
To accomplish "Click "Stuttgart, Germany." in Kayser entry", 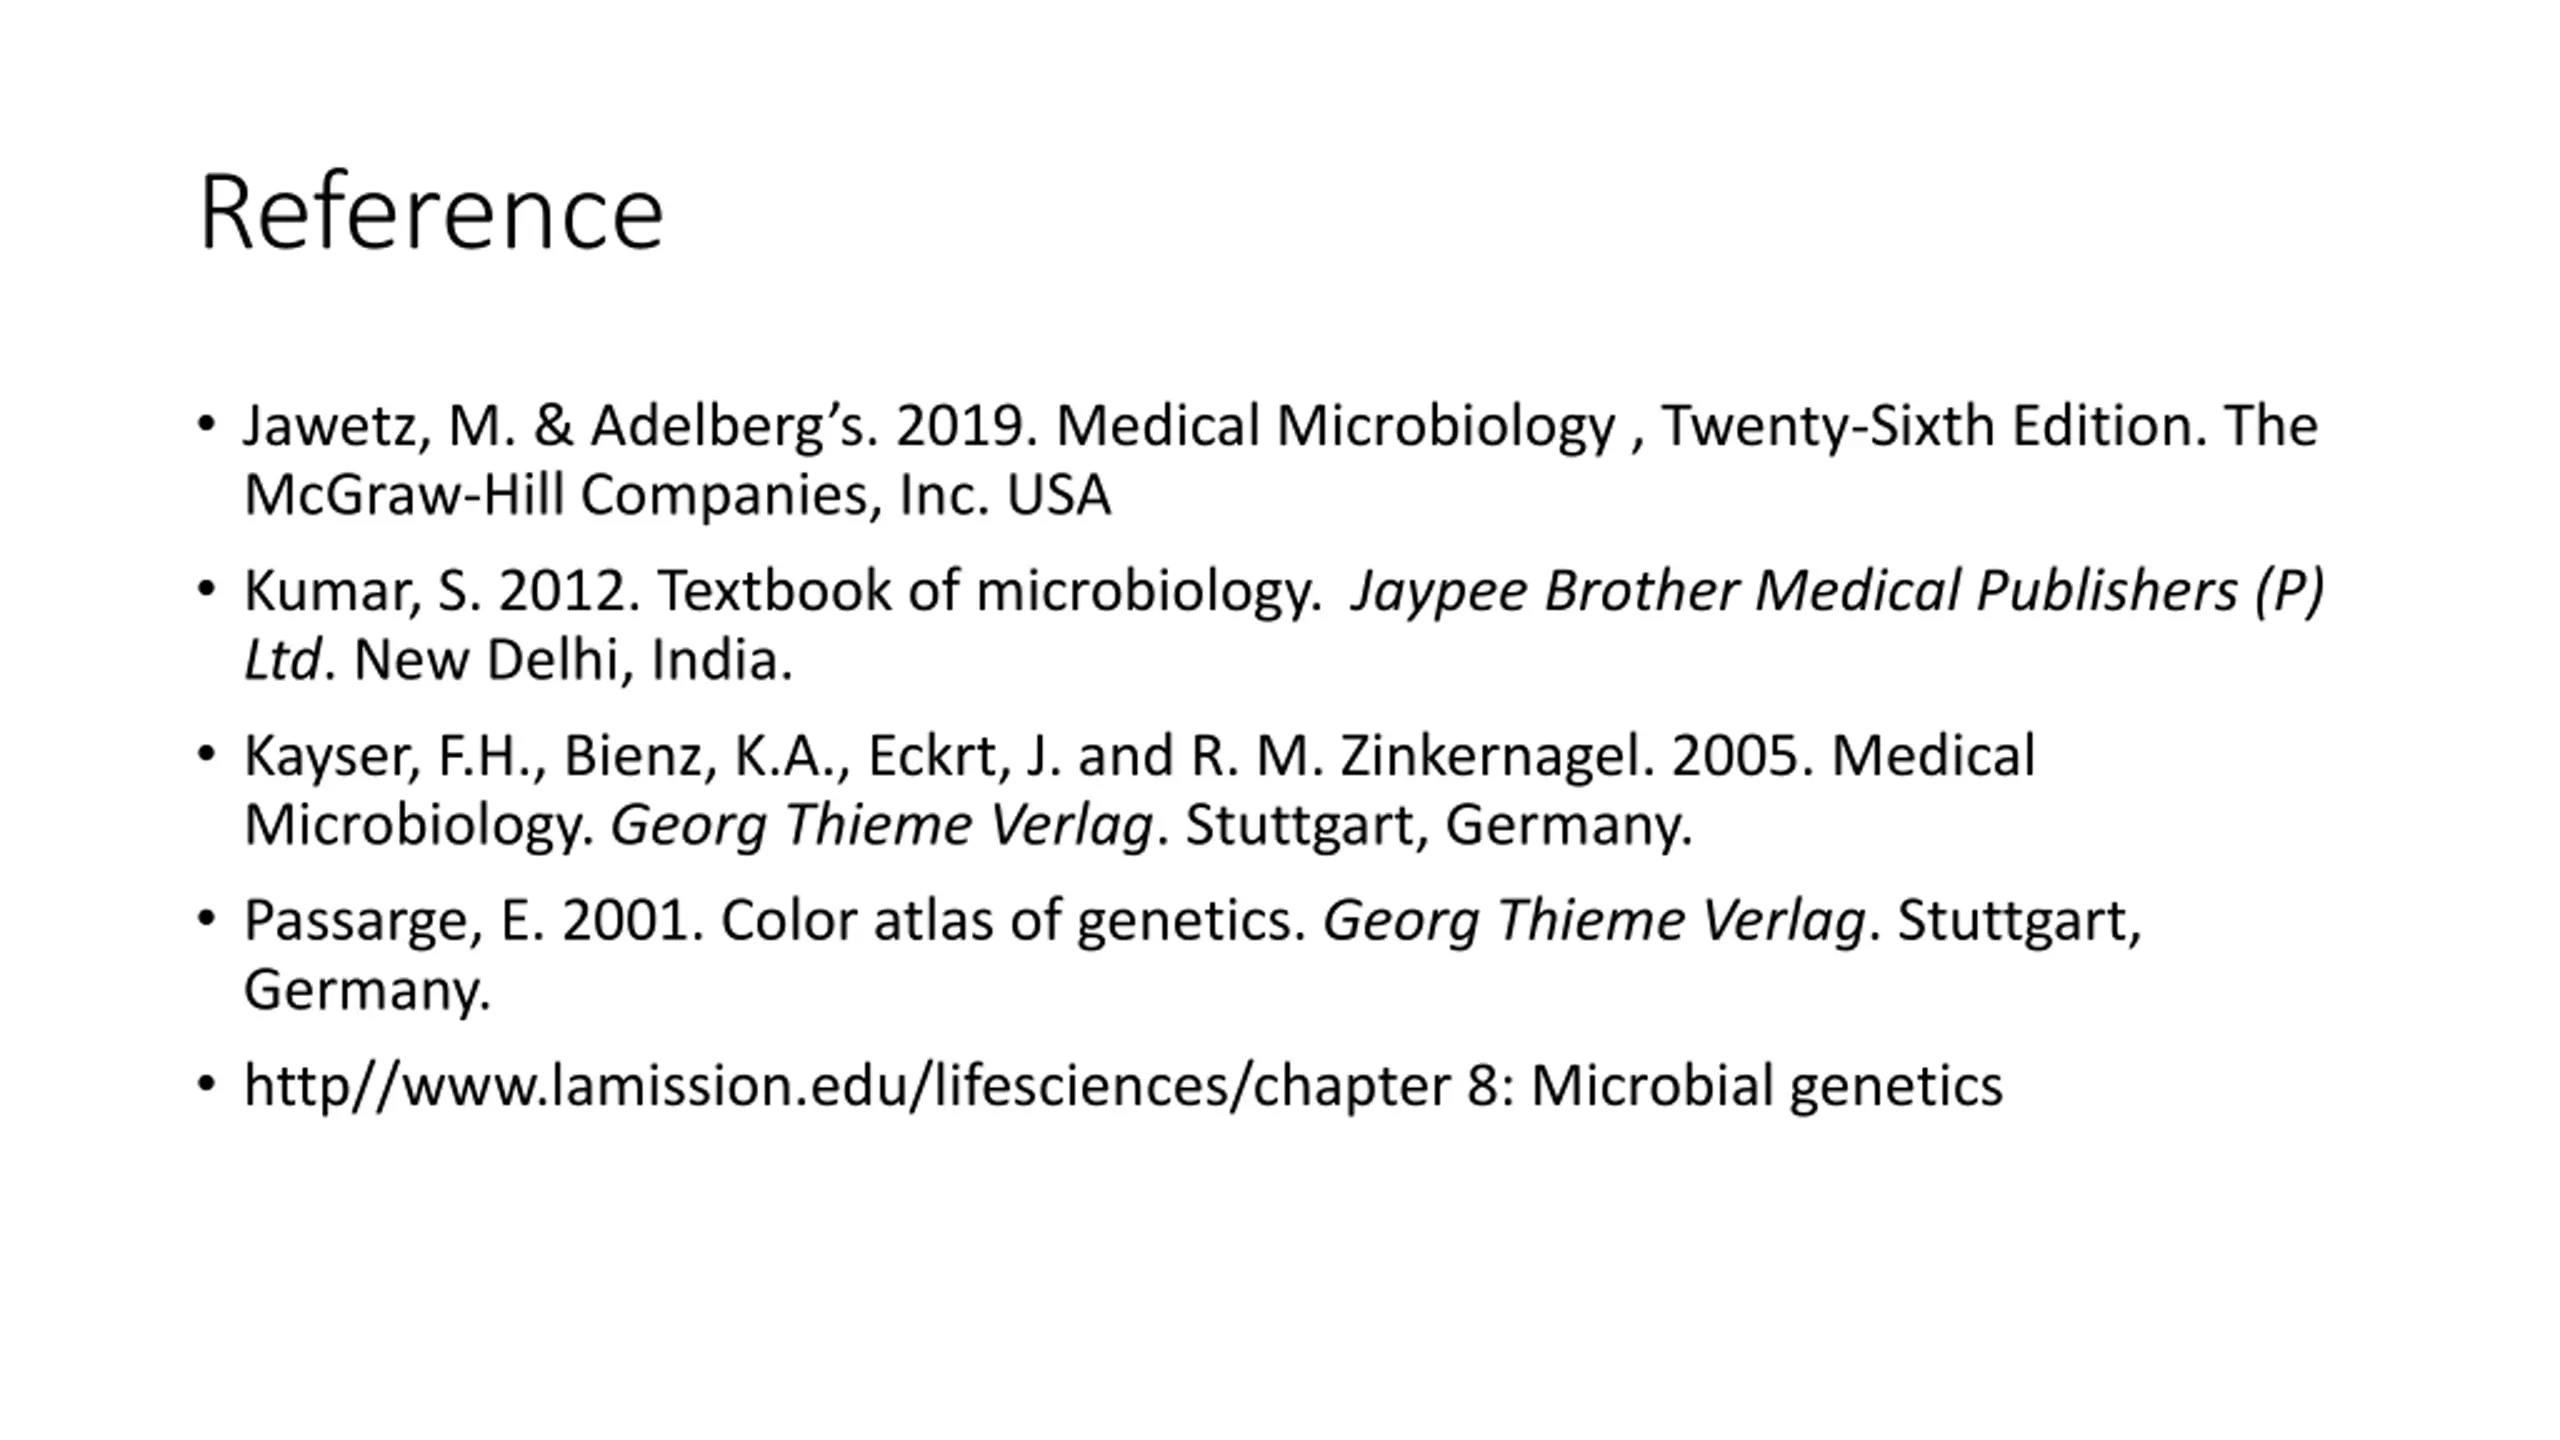I will (x=1438, y=826).
